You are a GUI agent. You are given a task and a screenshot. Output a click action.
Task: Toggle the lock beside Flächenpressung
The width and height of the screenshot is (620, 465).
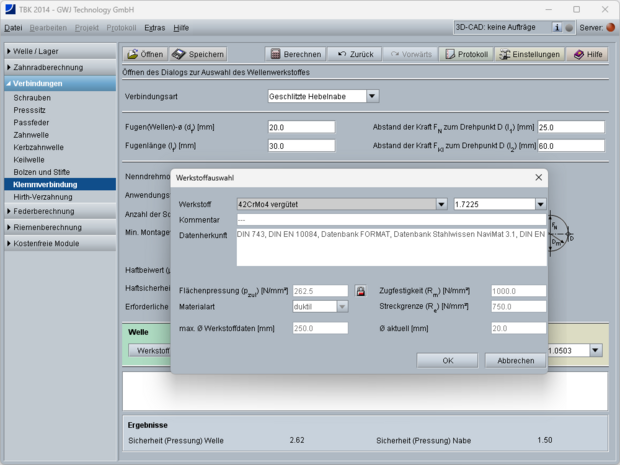(361, 291)
